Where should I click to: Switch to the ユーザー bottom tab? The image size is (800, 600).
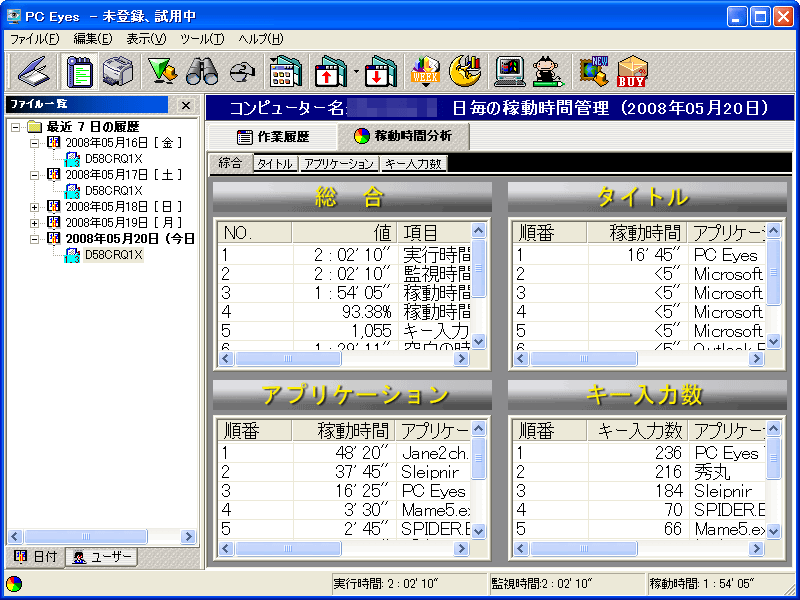[102, 557]
